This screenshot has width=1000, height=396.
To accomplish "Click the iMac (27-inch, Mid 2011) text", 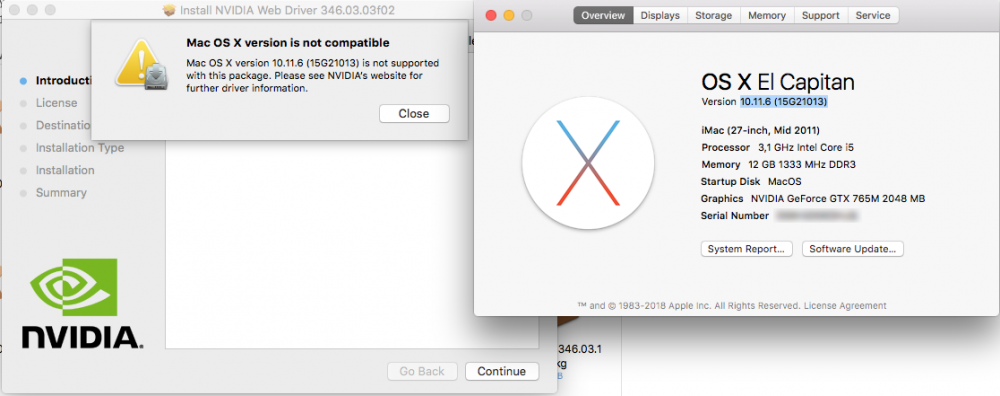I will click(x=760, y=130).
